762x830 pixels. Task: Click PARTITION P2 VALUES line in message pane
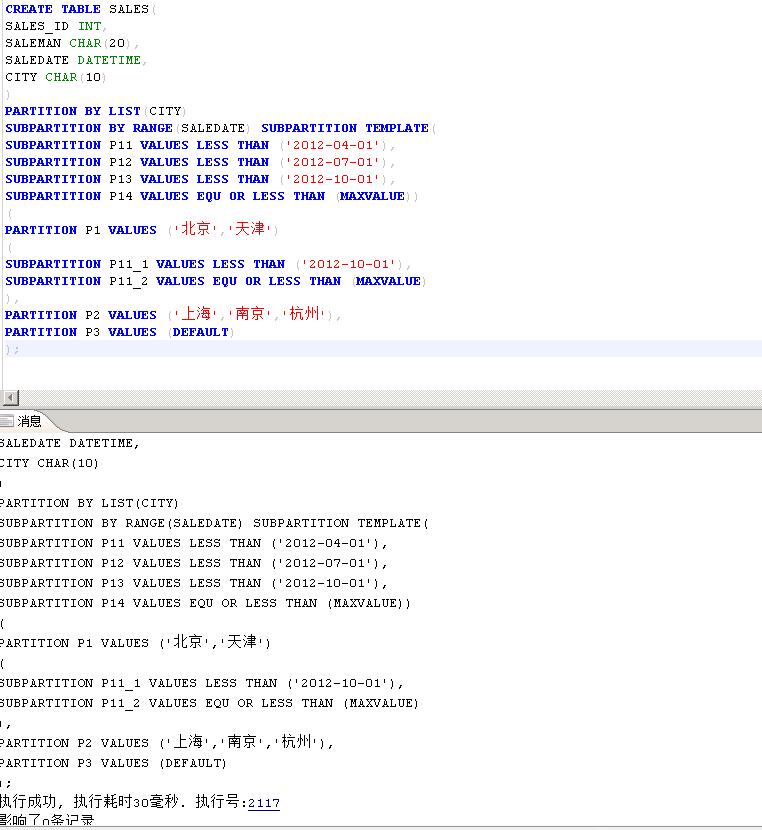pyautogui.click(x=167, y=743)
